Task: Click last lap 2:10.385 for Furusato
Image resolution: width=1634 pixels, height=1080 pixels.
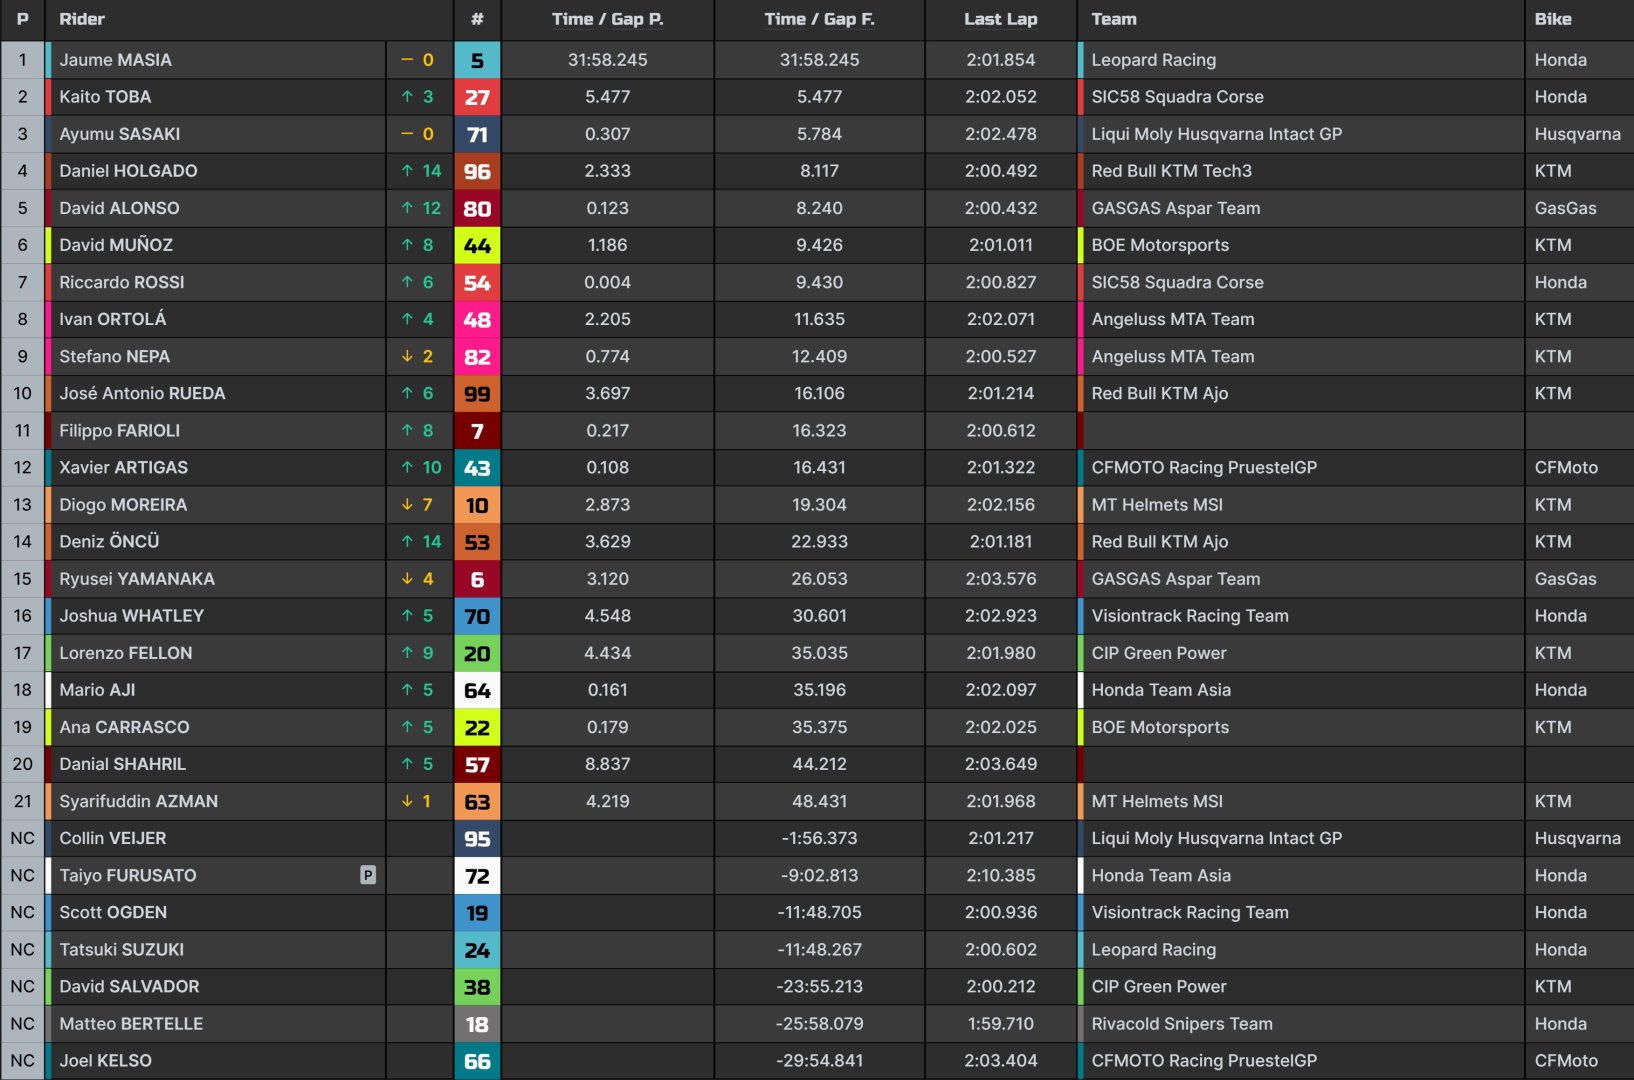Action: [x=1001, y=875]
